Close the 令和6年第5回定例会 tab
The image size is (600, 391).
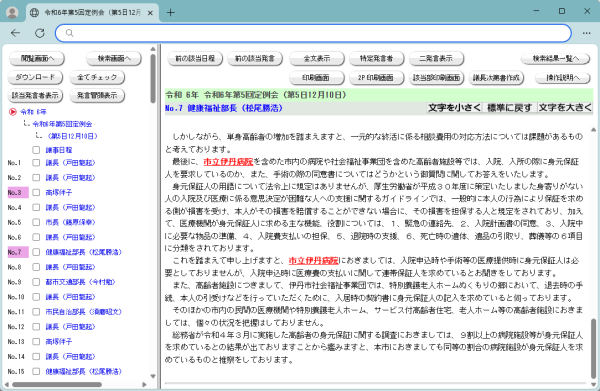point(150,13)
